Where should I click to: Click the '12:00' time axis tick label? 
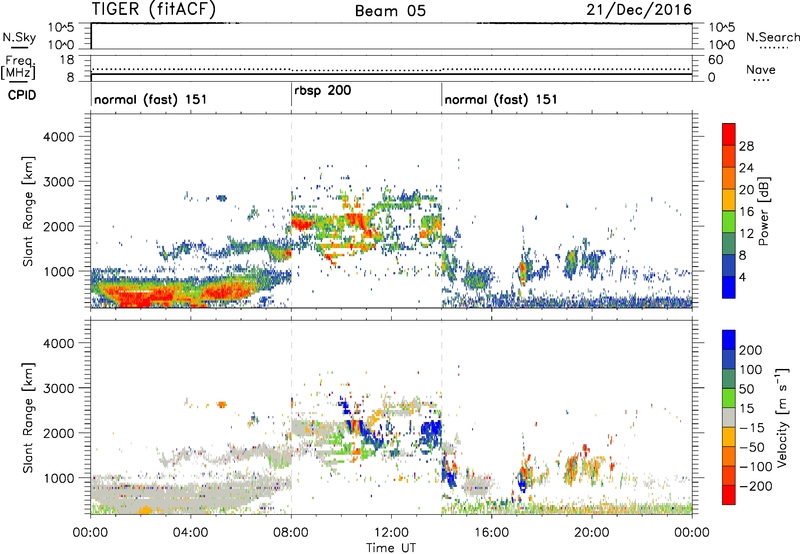391,533
